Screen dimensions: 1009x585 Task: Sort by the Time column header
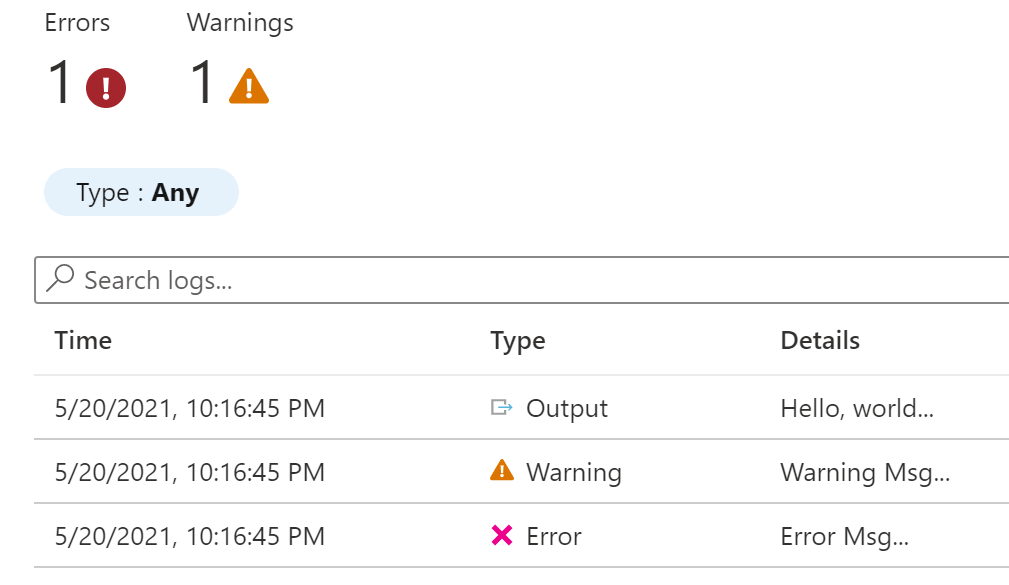[83, 341]
